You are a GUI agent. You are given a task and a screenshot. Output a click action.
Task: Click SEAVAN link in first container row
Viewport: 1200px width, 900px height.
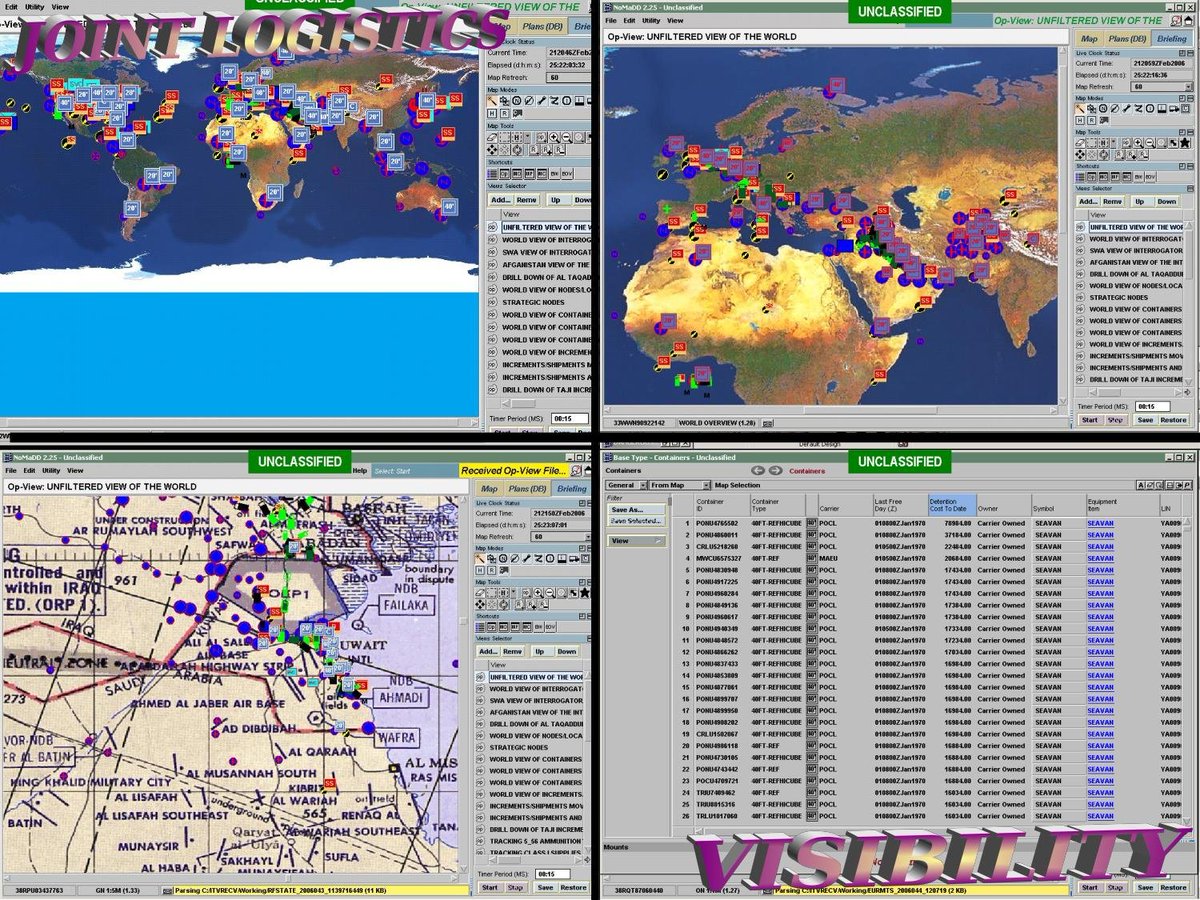pos(1100,523)
